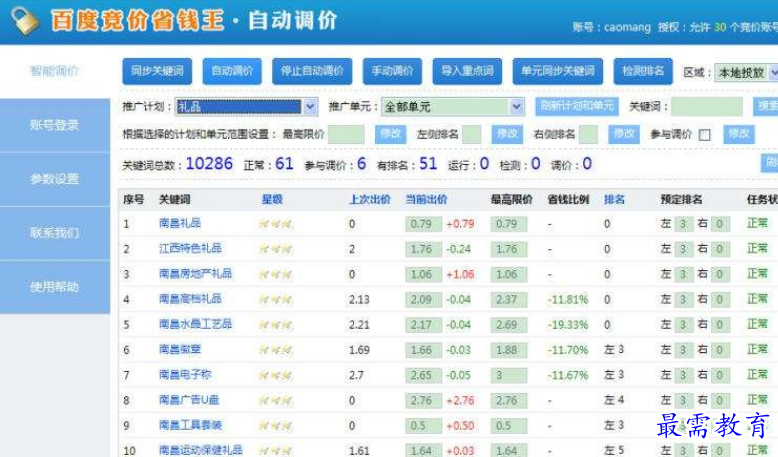This screenshot has height=457, width=778.
Task: Click 正常 status in 南昌徽章 row
Action: 757,350
